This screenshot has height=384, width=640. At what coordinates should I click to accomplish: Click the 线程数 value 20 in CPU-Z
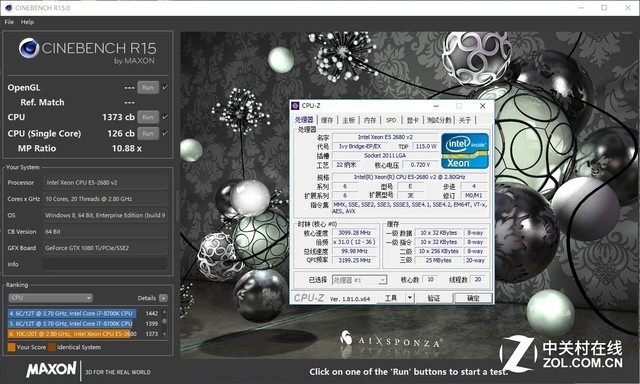click(x=478, y=280)
